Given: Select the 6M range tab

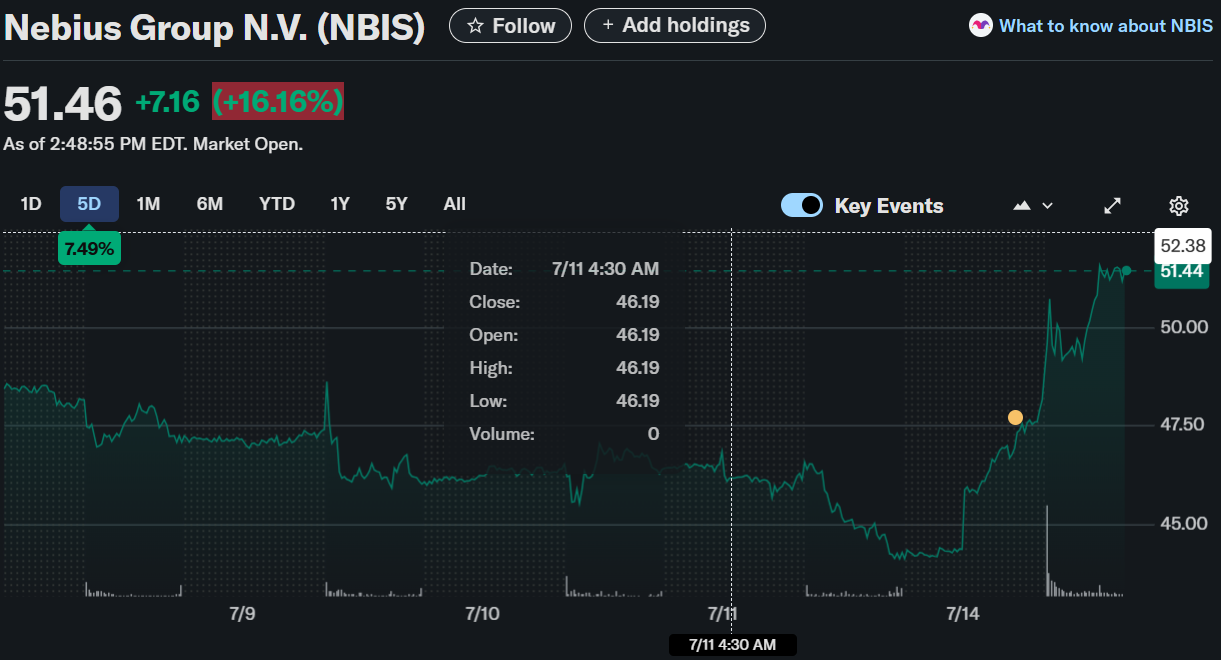Looking at the screenshot, I should (210, 204).
